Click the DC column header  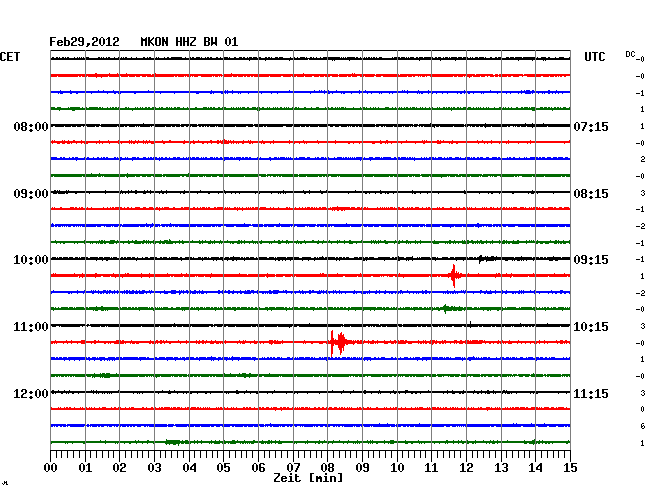tap(630, 54)
